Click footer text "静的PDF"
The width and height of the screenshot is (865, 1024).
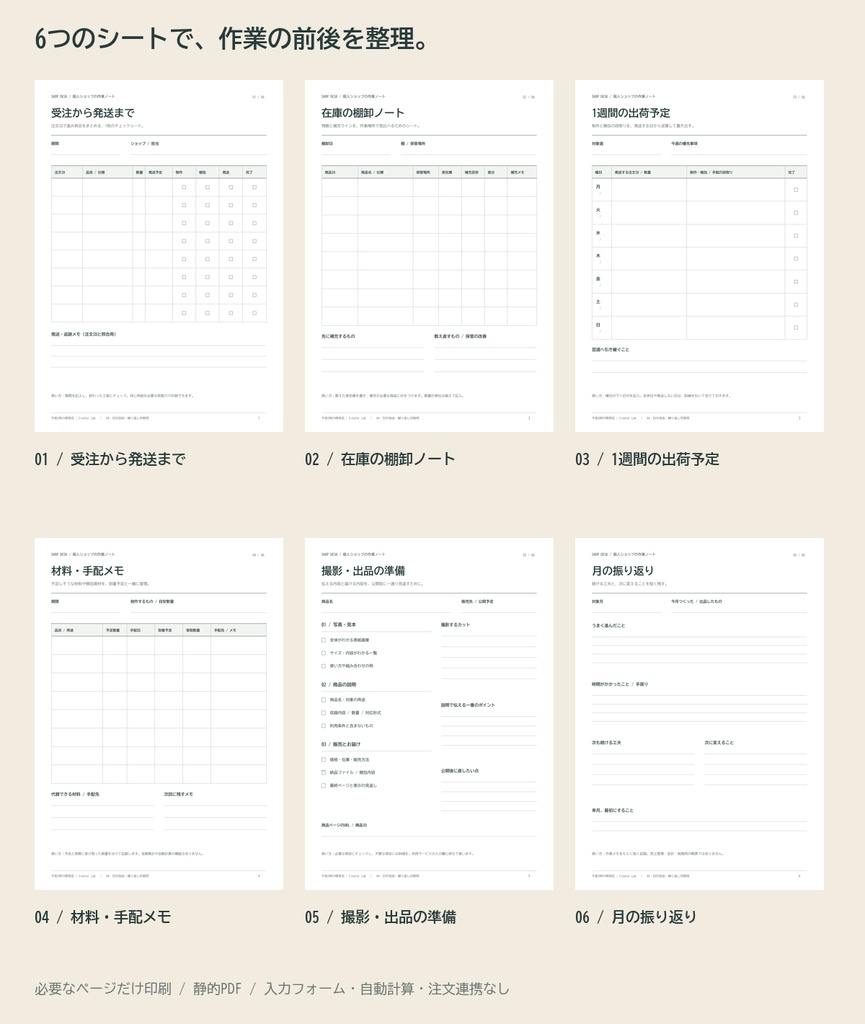coord(217,989)
